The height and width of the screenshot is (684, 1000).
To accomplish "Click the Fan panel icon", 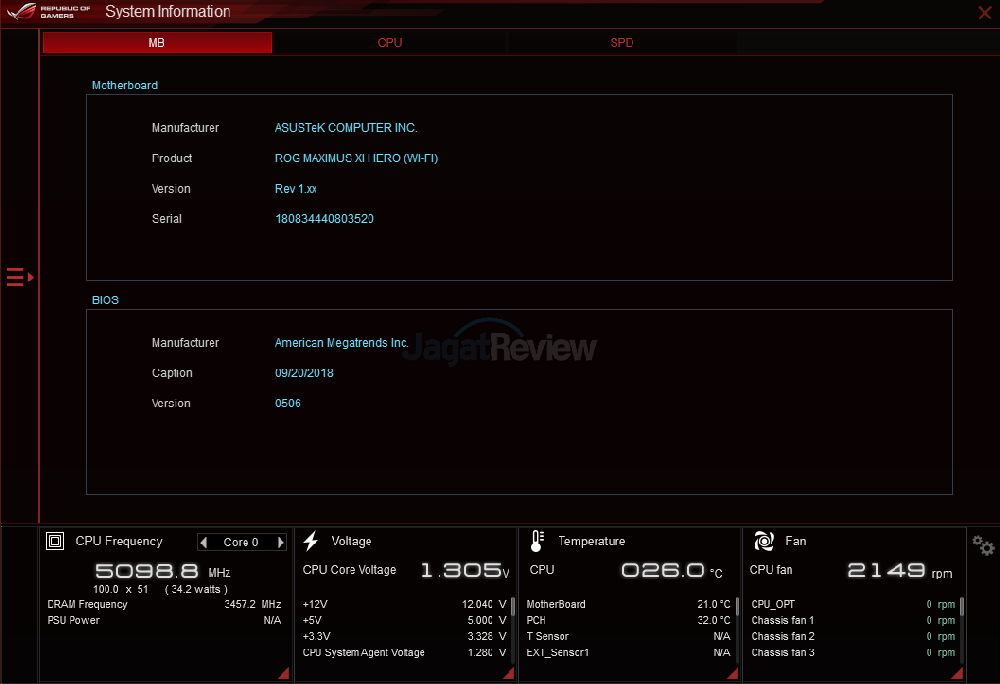I will [x=764, y=541].
